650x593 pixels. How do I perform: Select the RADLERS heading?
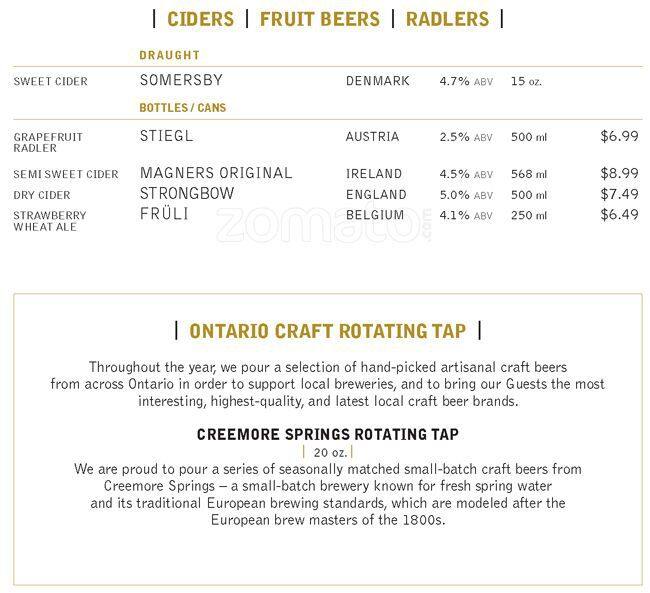447,19
